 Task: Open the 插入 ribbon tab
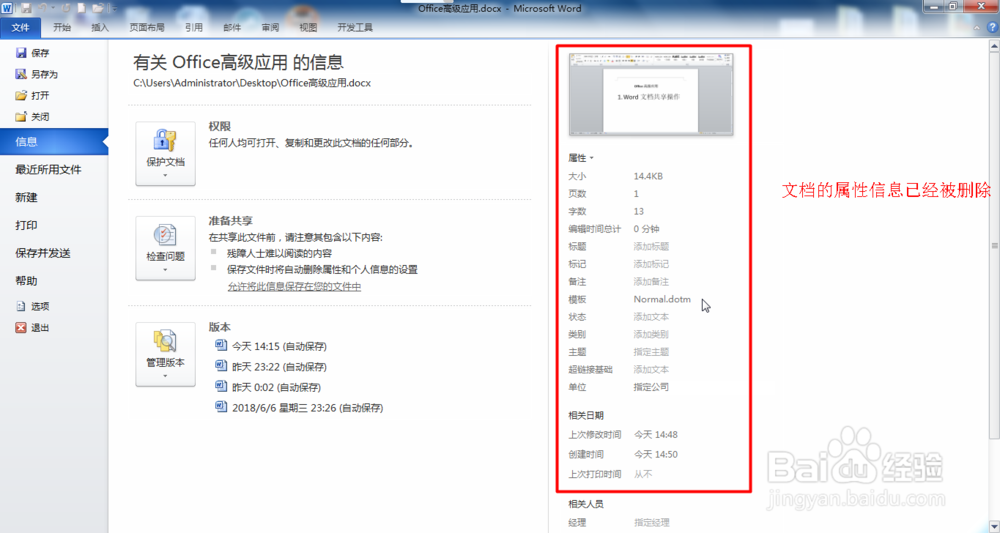click(x=100, y=27)
